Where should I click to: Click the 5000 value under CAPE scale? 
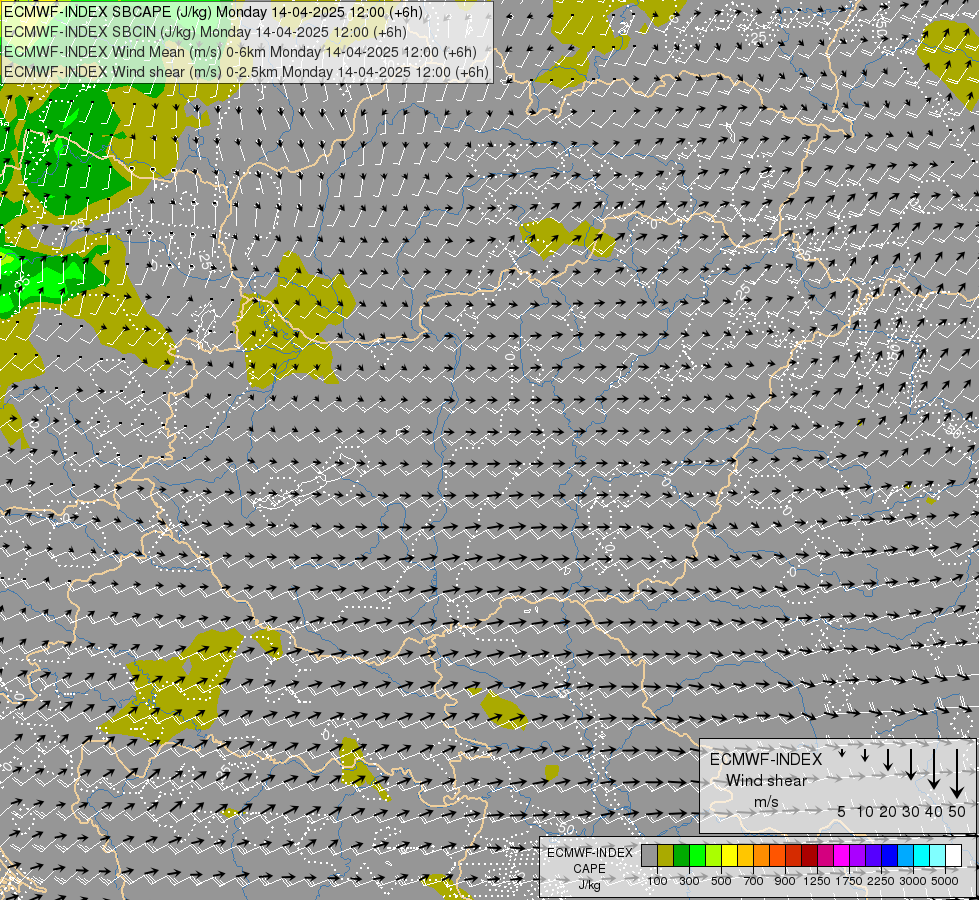[x=945, y=881]
